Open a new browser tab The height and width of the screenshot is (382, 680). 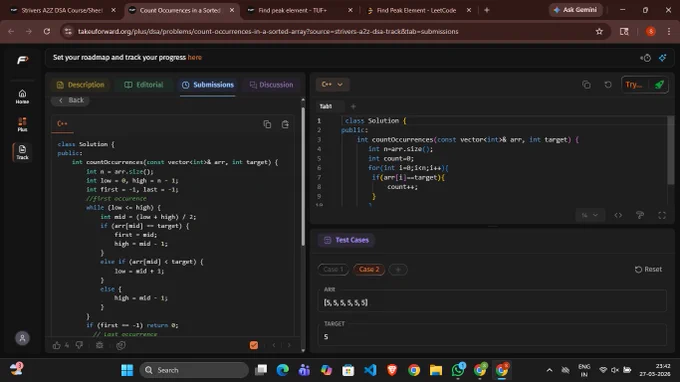(487, 10)
